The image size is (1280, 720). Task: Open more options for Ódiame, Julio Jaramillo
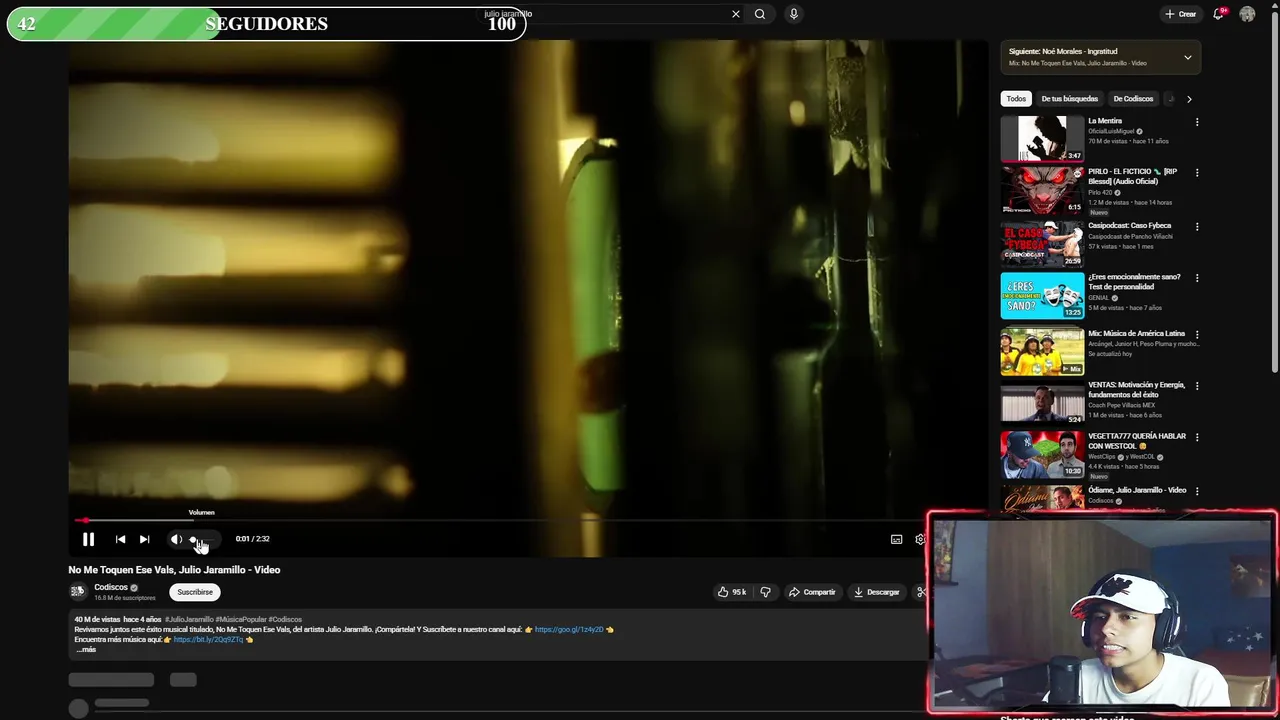pyautogui.click(x=1197, y=491)
